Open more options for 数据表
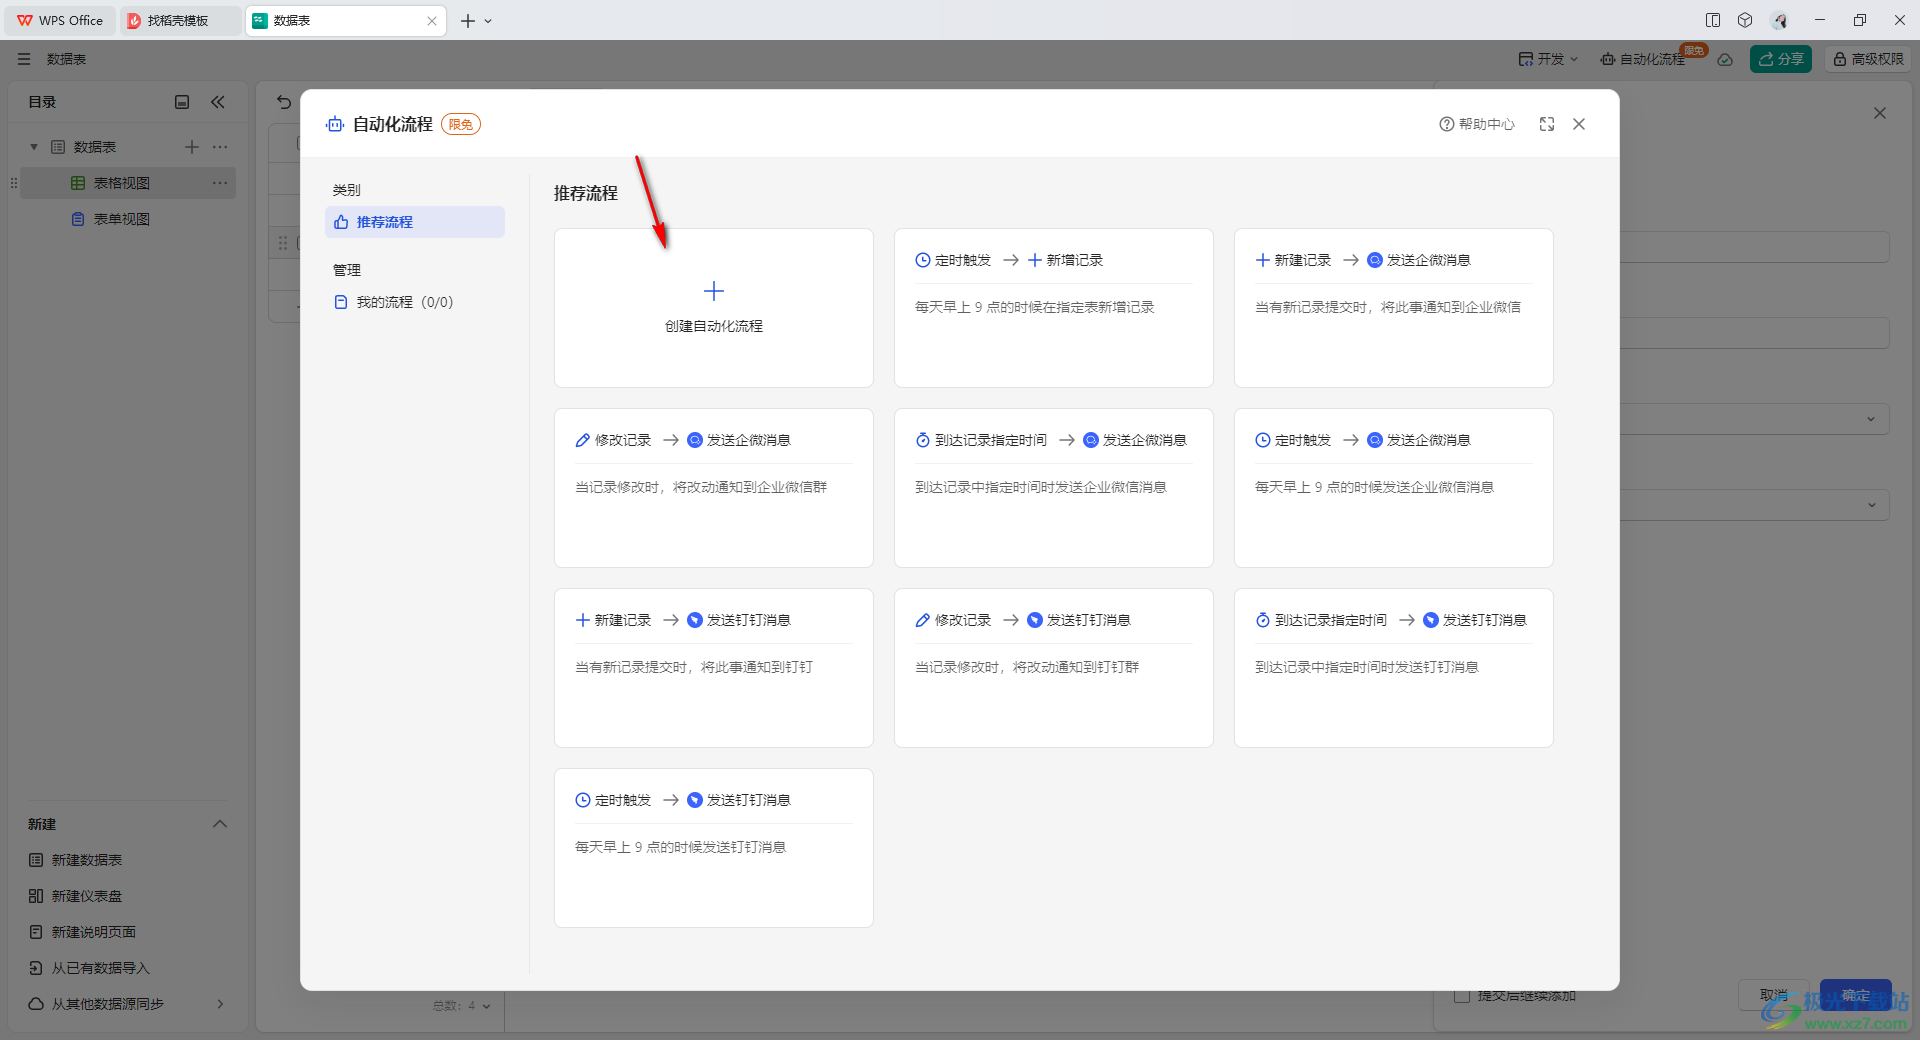The height and width of the screenshot is (1040, 1920). click(x=220, y=147)
